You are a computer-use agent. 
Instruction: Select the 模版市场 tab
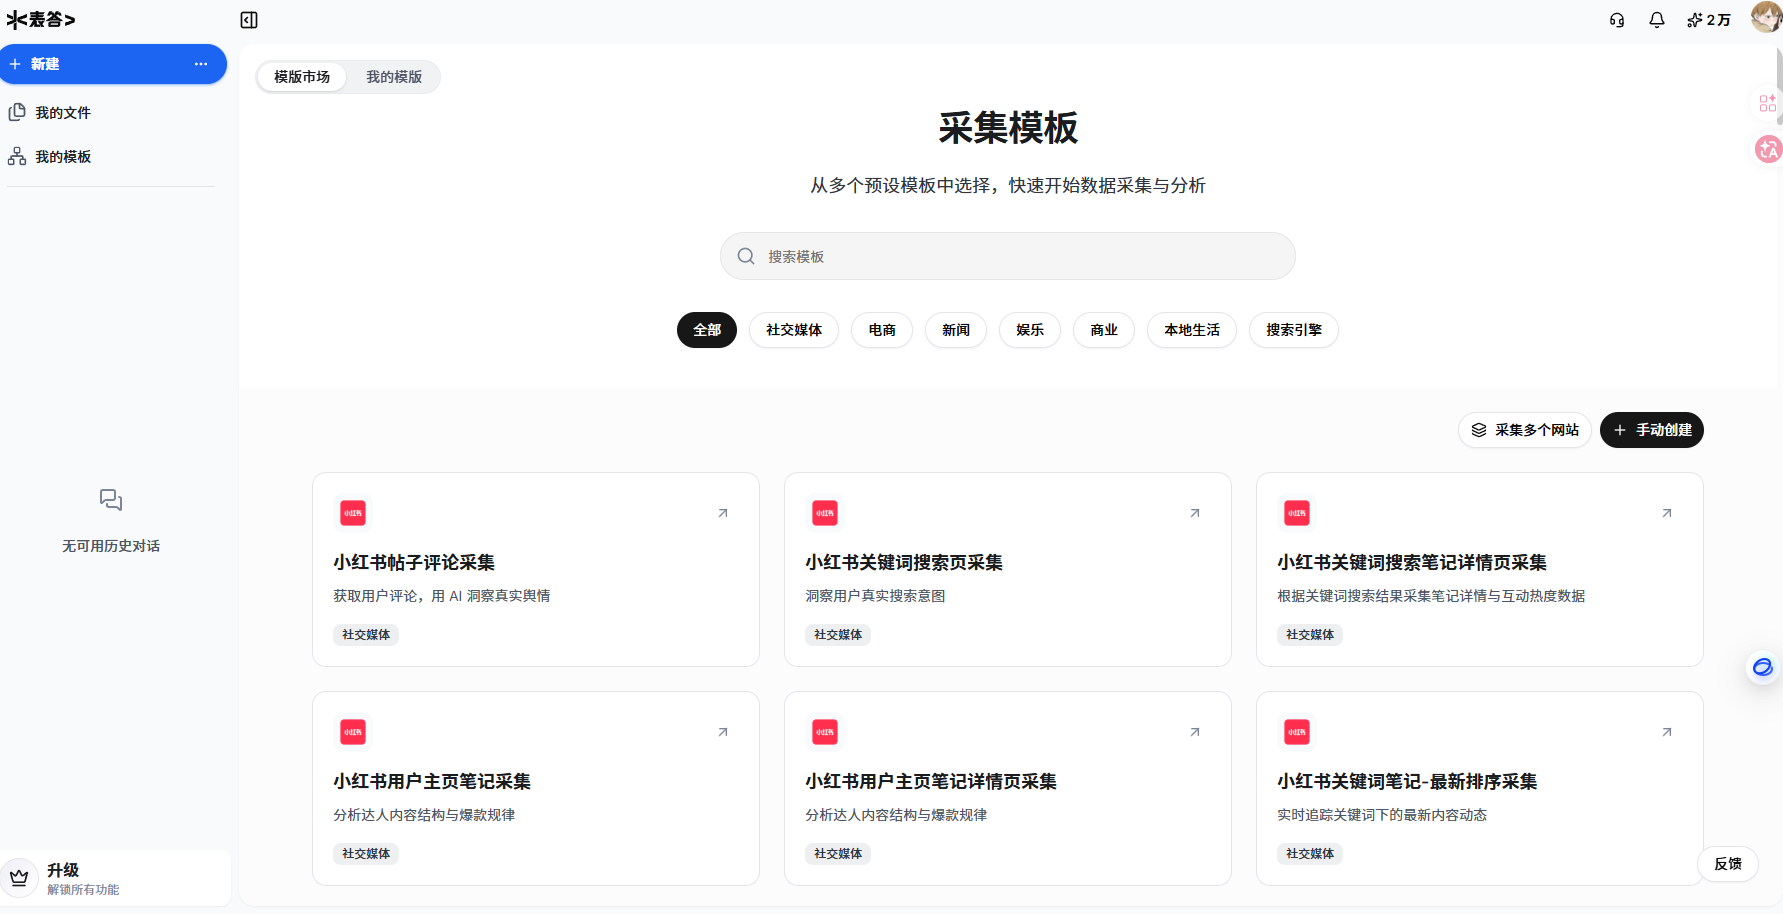[x=301, y=76]
